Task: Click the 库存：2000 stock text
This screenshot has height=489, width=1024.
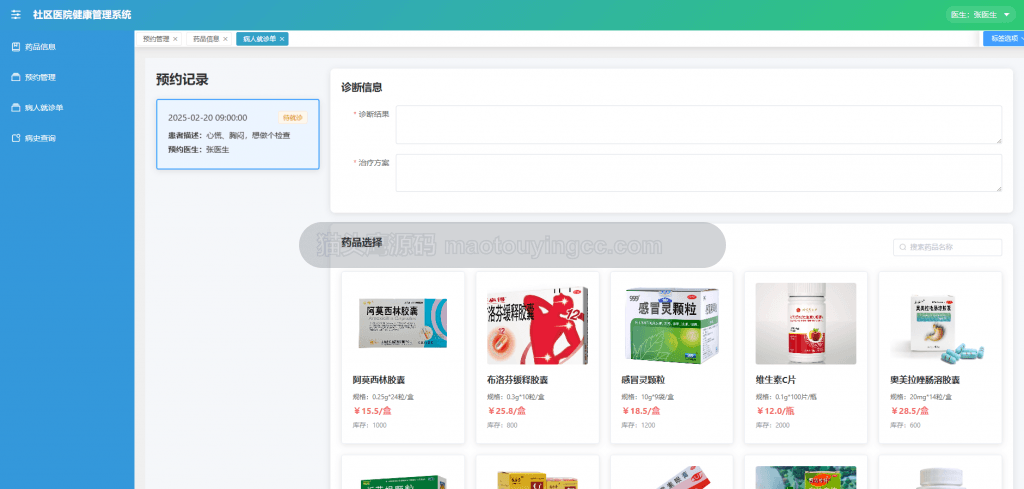Action: 773,426
